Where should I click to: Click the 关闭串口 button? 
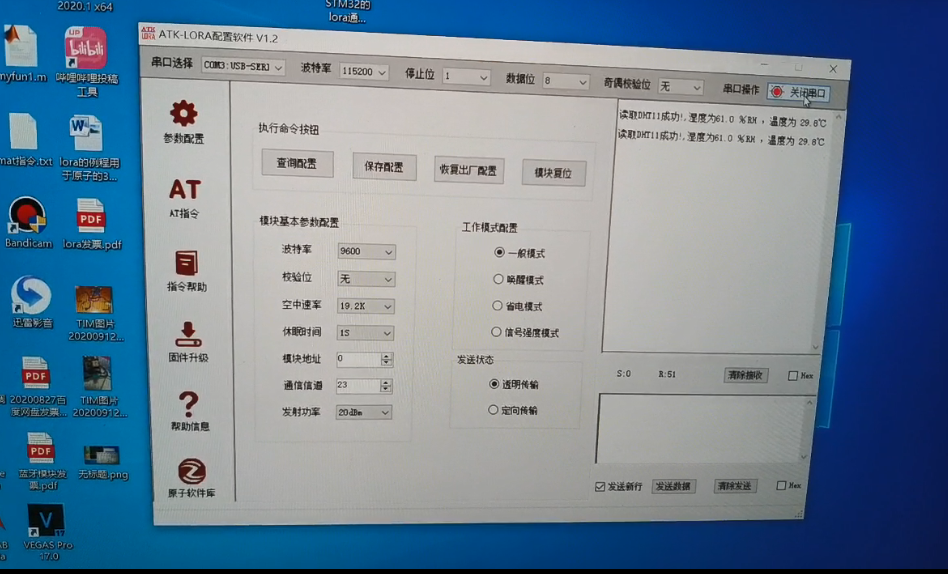(x=799, y=93)
